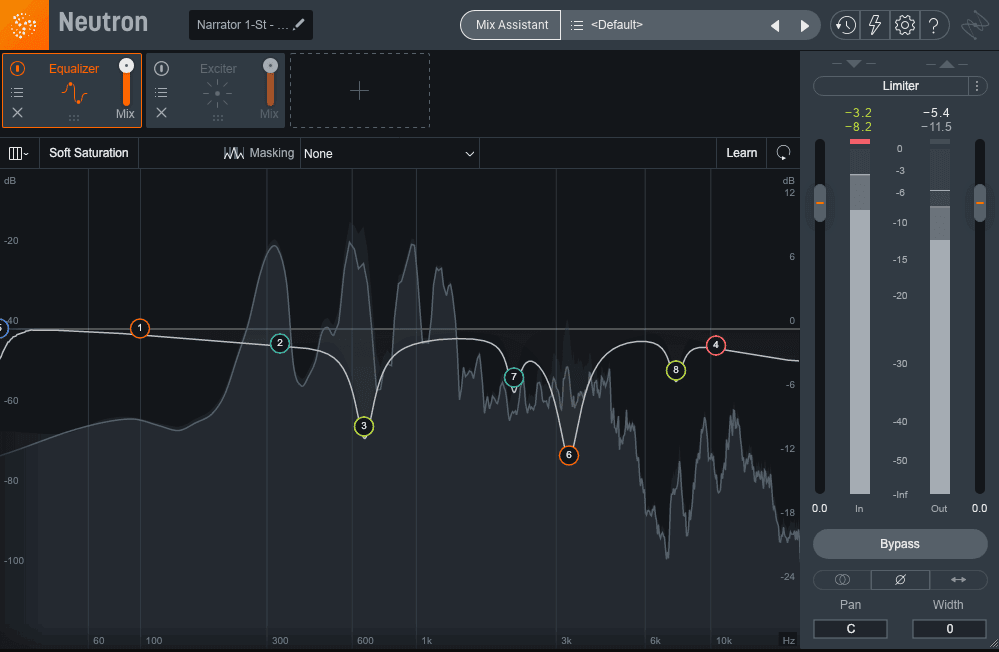This screenshot has height=652, width=999.
Task: Click the iZotope Neutron logo icon
Action: (24, 24)
